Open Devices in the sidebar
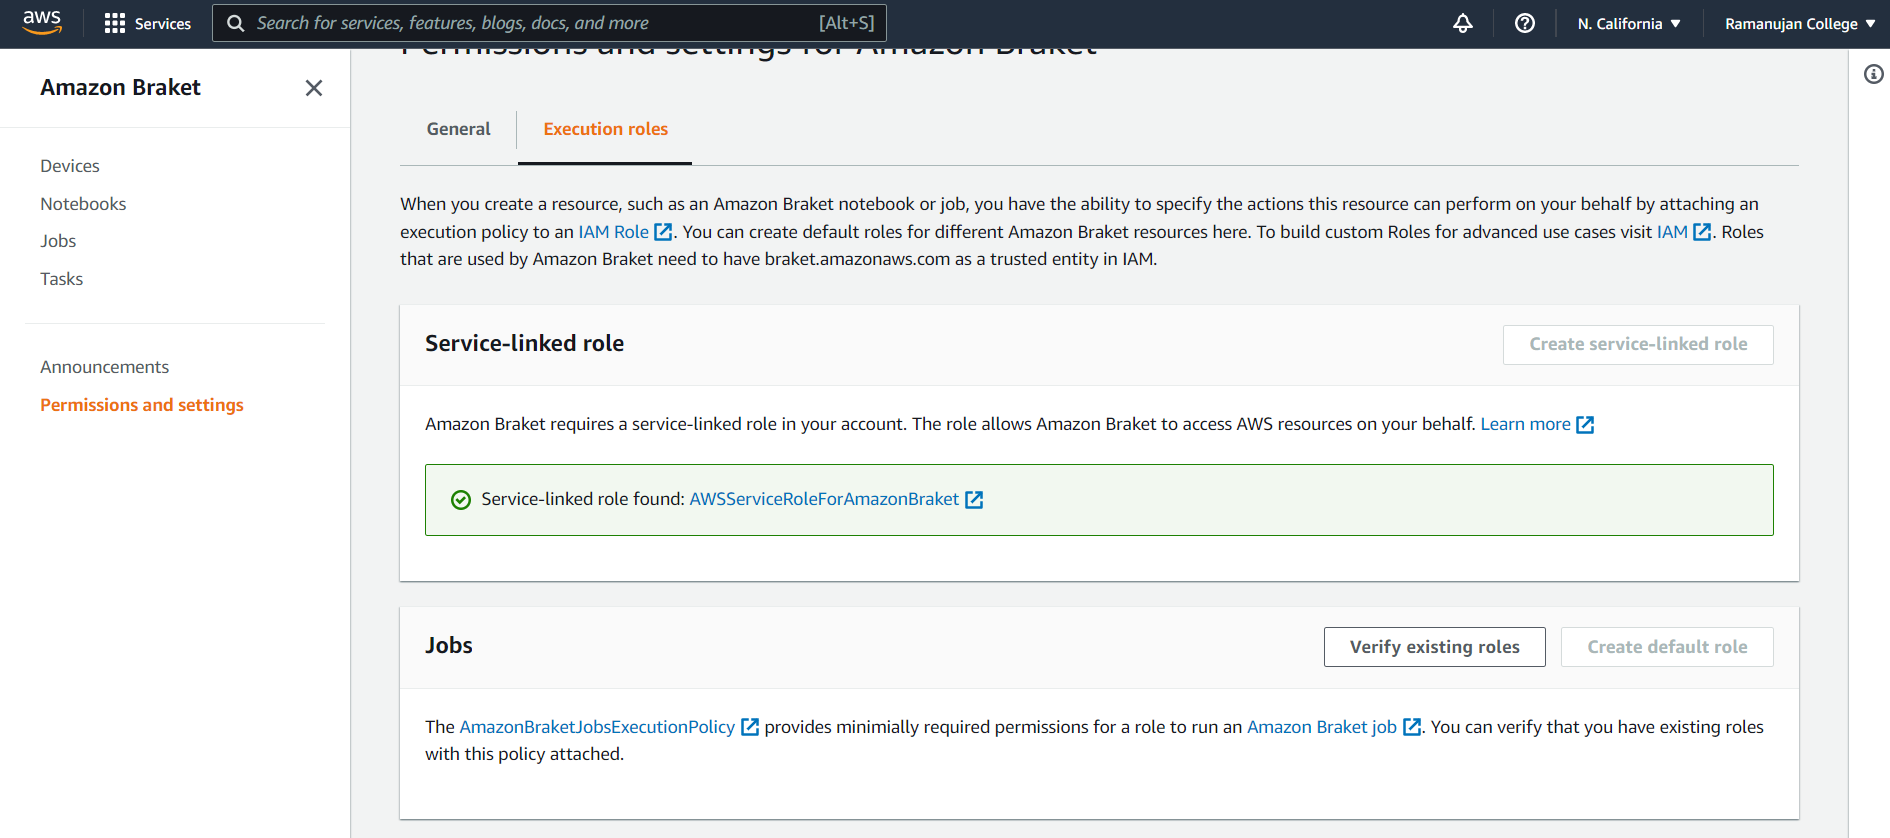 click(x=70, y=166)
